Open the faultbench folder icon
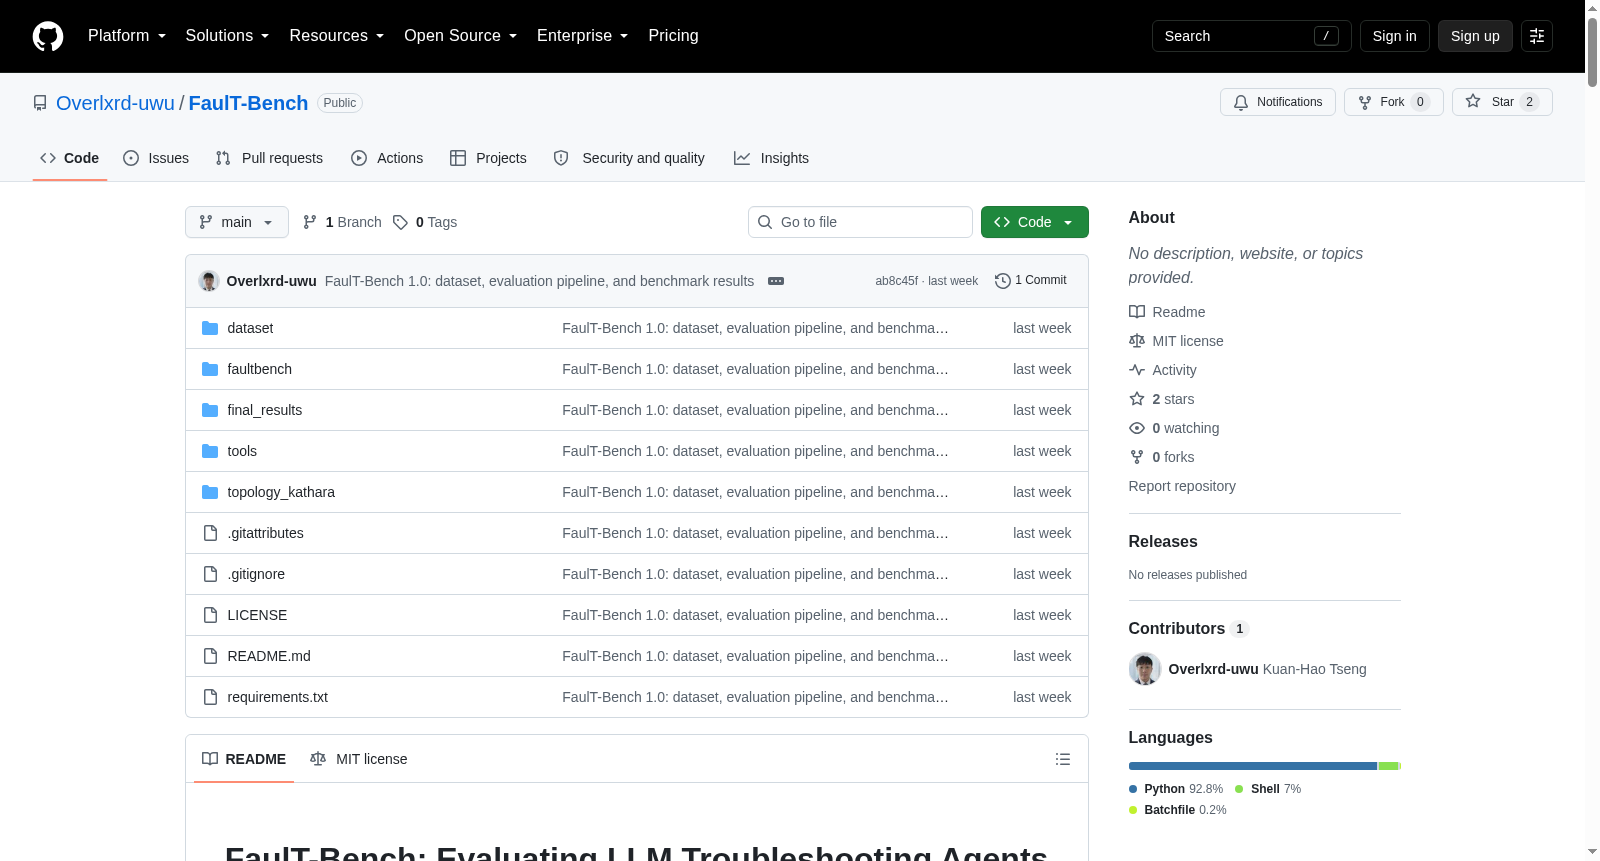Image resolution: width=1600 pixels, height=861 pixels. tap(210, 369)
